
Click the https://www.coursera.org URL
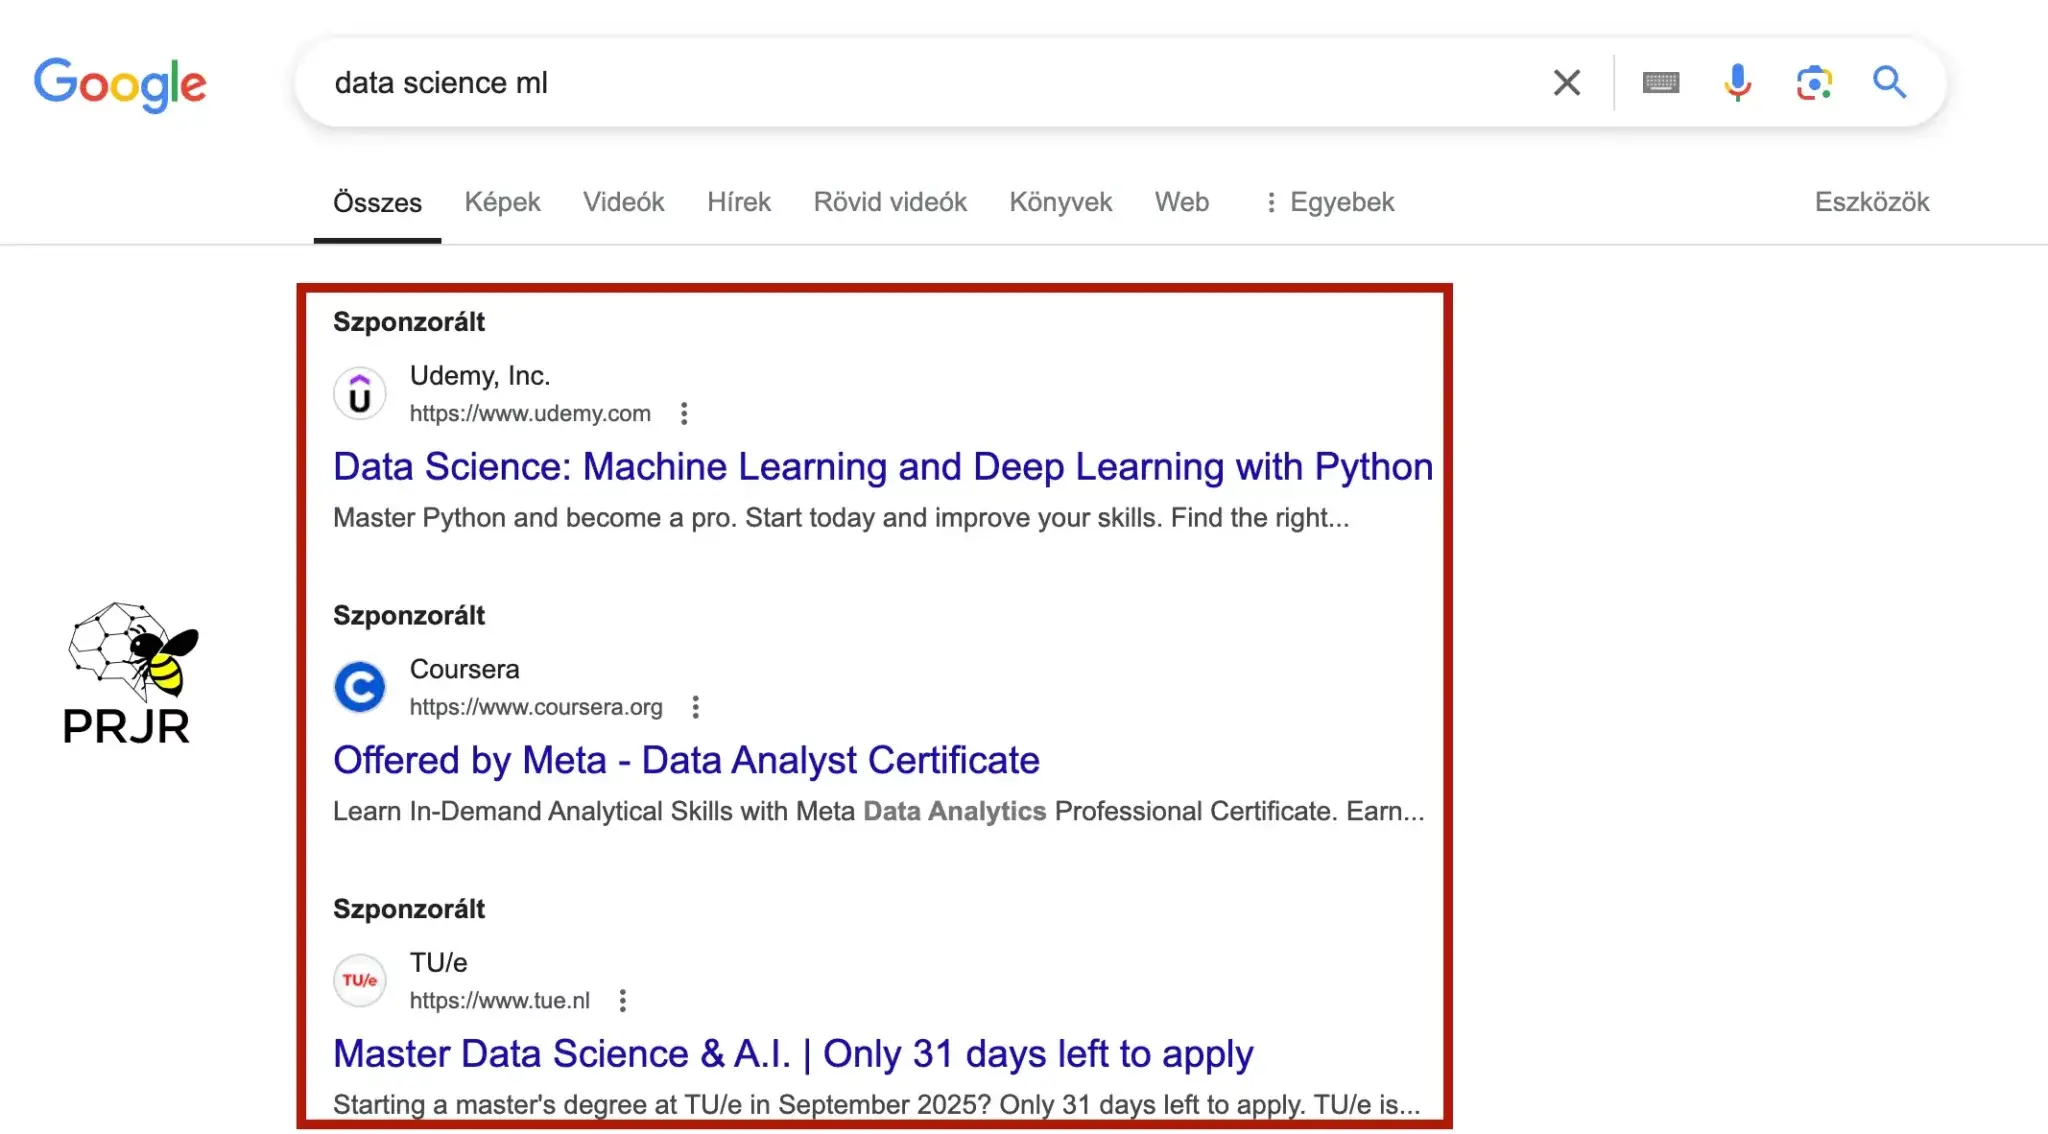click(x=536, y=708)
